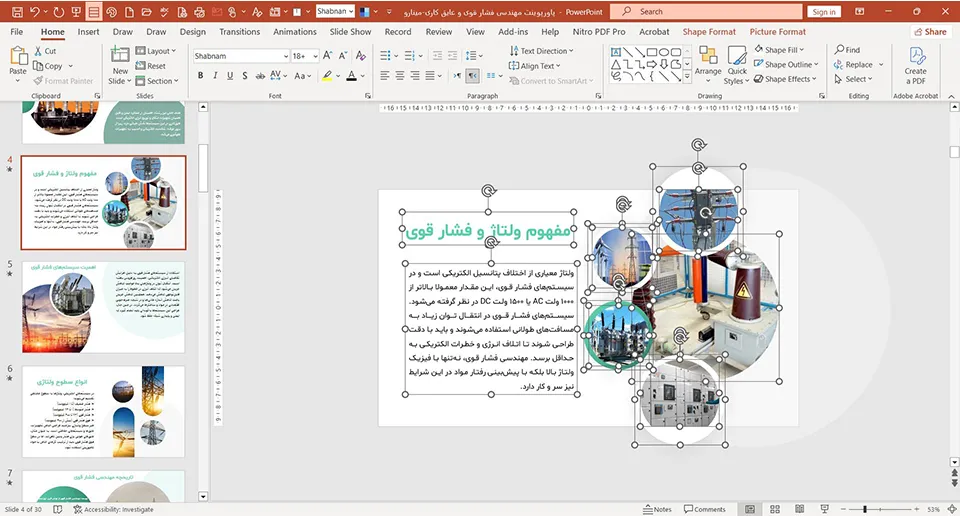Apply the font color swatch
Viewport: 960px width, 516px height.
[x=351, y=76]
